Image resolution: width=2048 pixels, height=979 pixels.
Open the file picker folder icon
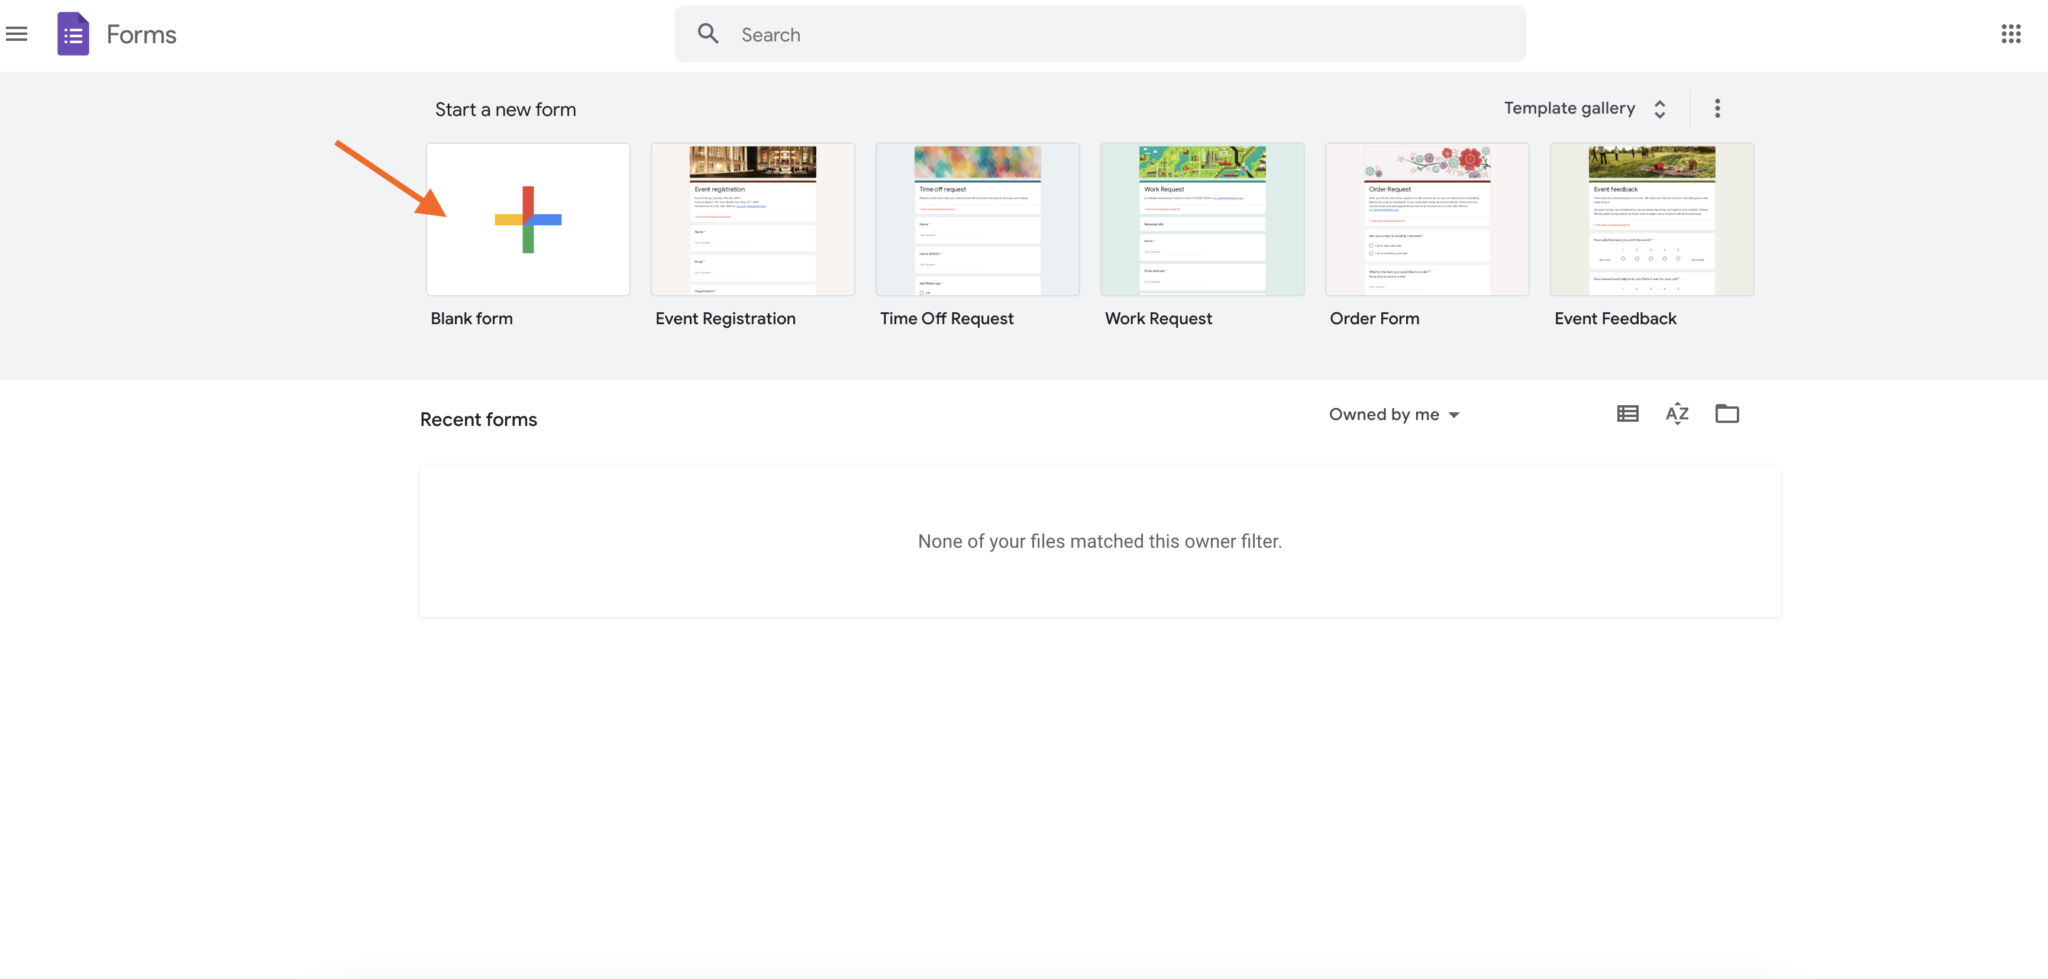[1728, 413]
